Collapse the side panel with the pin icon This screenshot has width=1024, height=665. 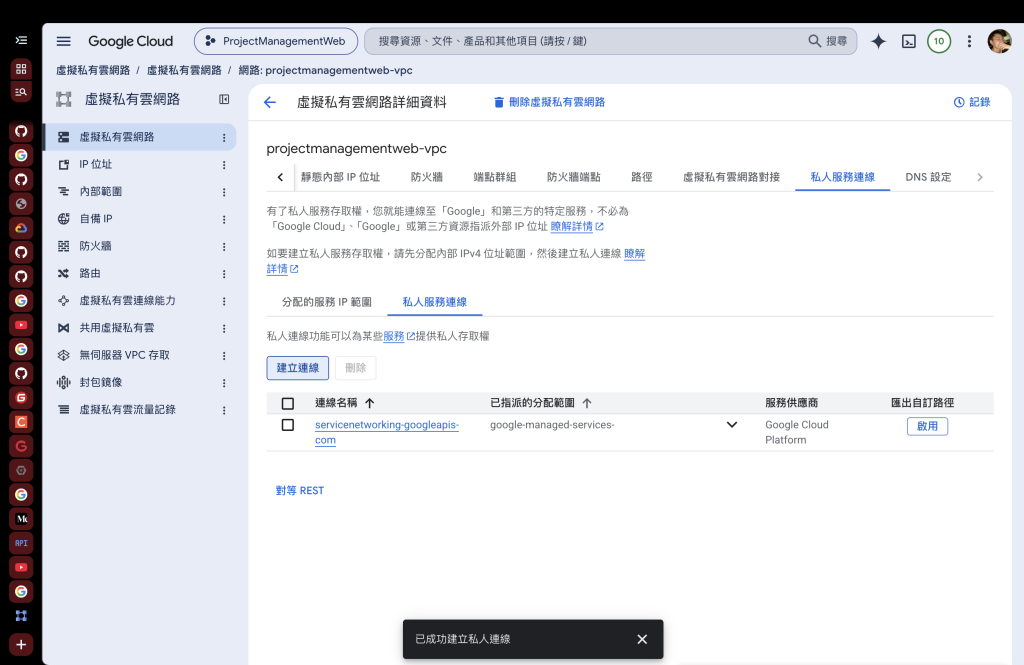click(x=224, y=99)
